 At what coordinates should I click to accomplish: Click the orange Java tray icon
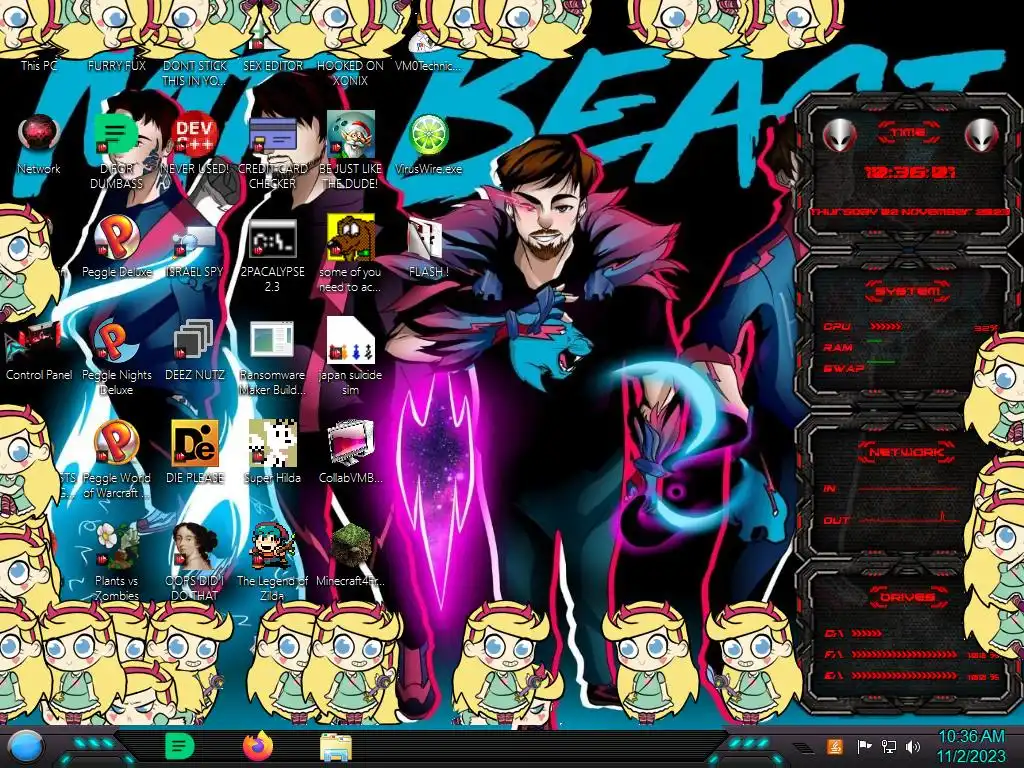[835, 746]
